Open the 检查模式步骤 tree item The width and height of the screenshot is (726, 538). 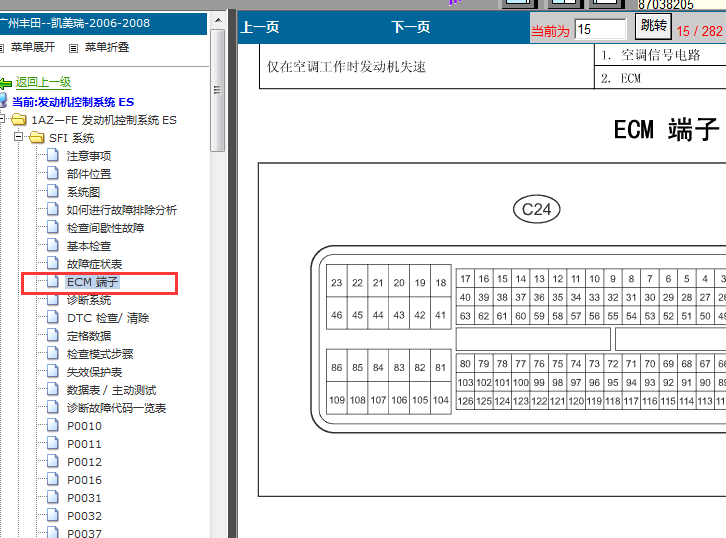coord(100,354)
